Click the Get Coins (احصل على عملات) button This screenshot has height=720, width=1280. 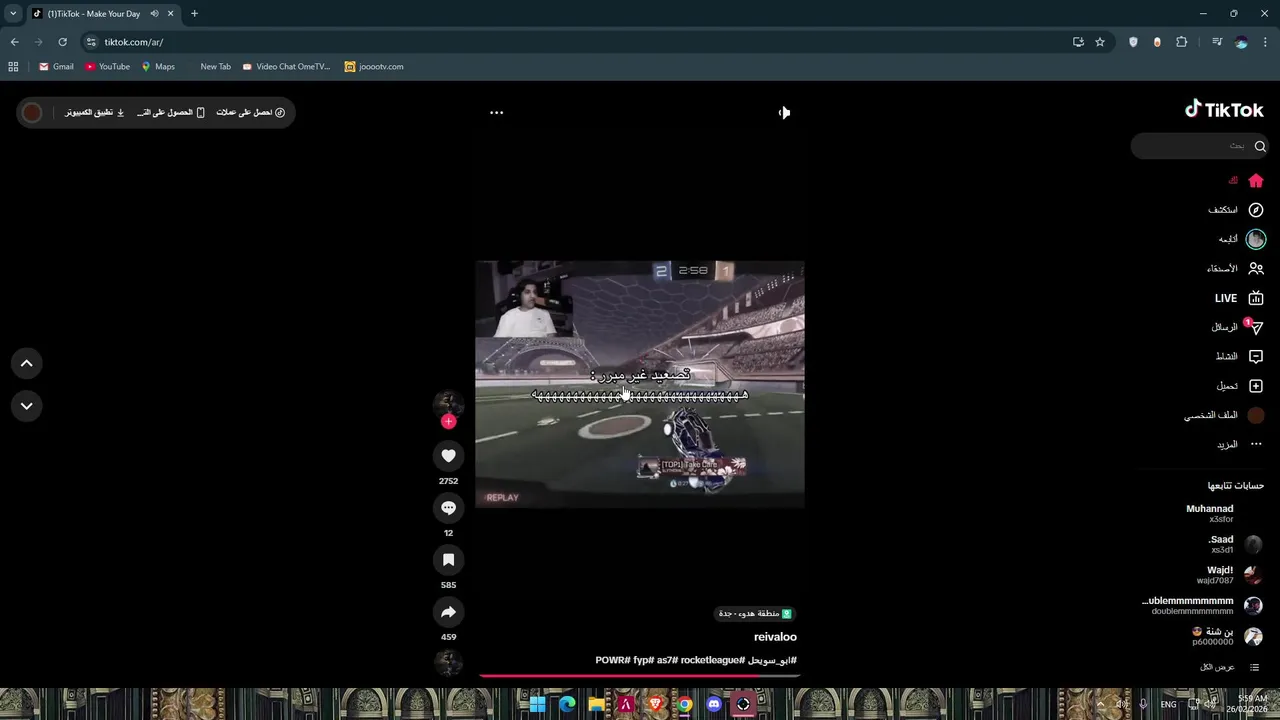[x=251, y=112]
